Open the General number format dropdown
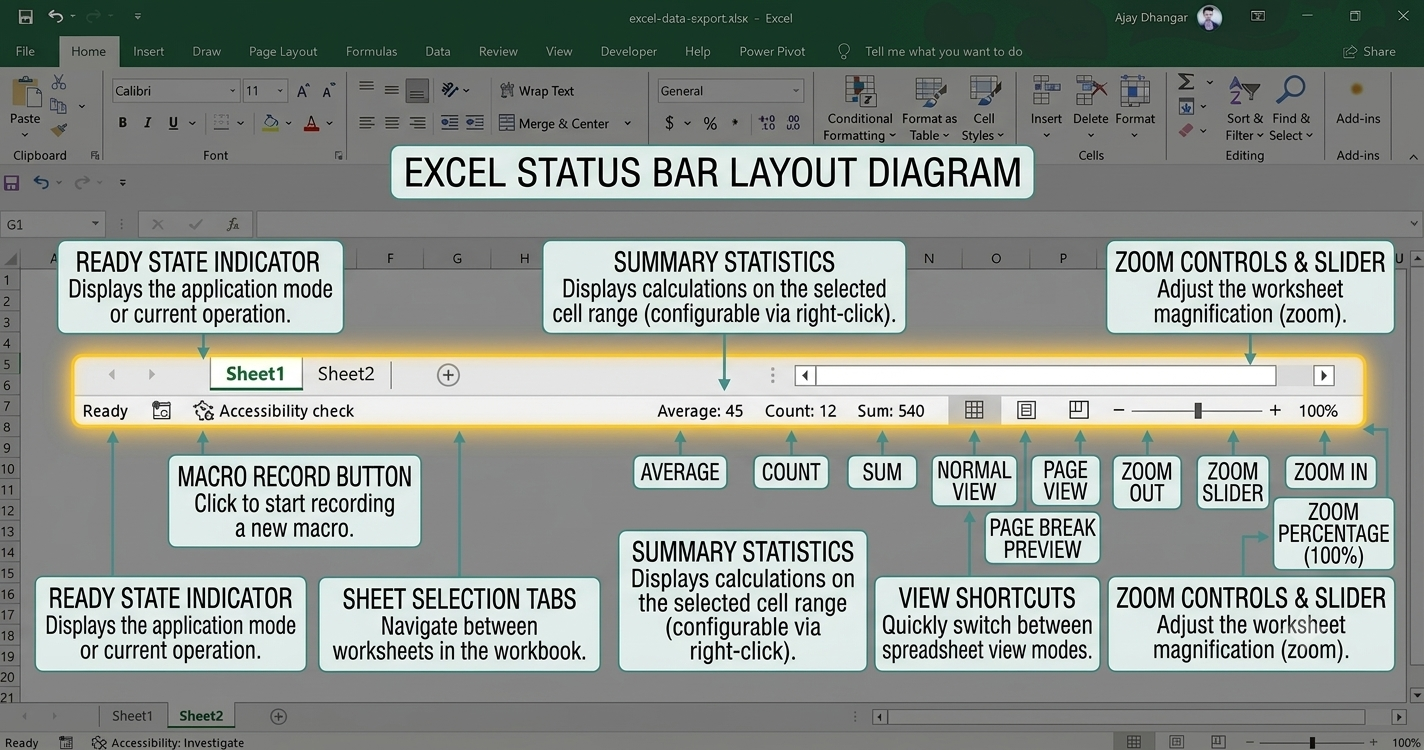This screenshot has height=750, width=1424. click(796, 91)
